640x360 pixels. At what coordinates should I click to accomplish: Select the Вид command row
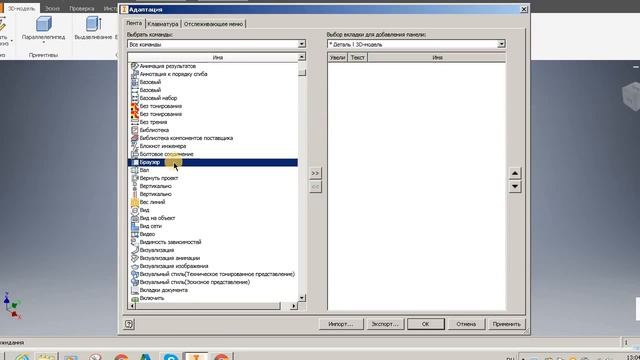click(x=213, y=210)
